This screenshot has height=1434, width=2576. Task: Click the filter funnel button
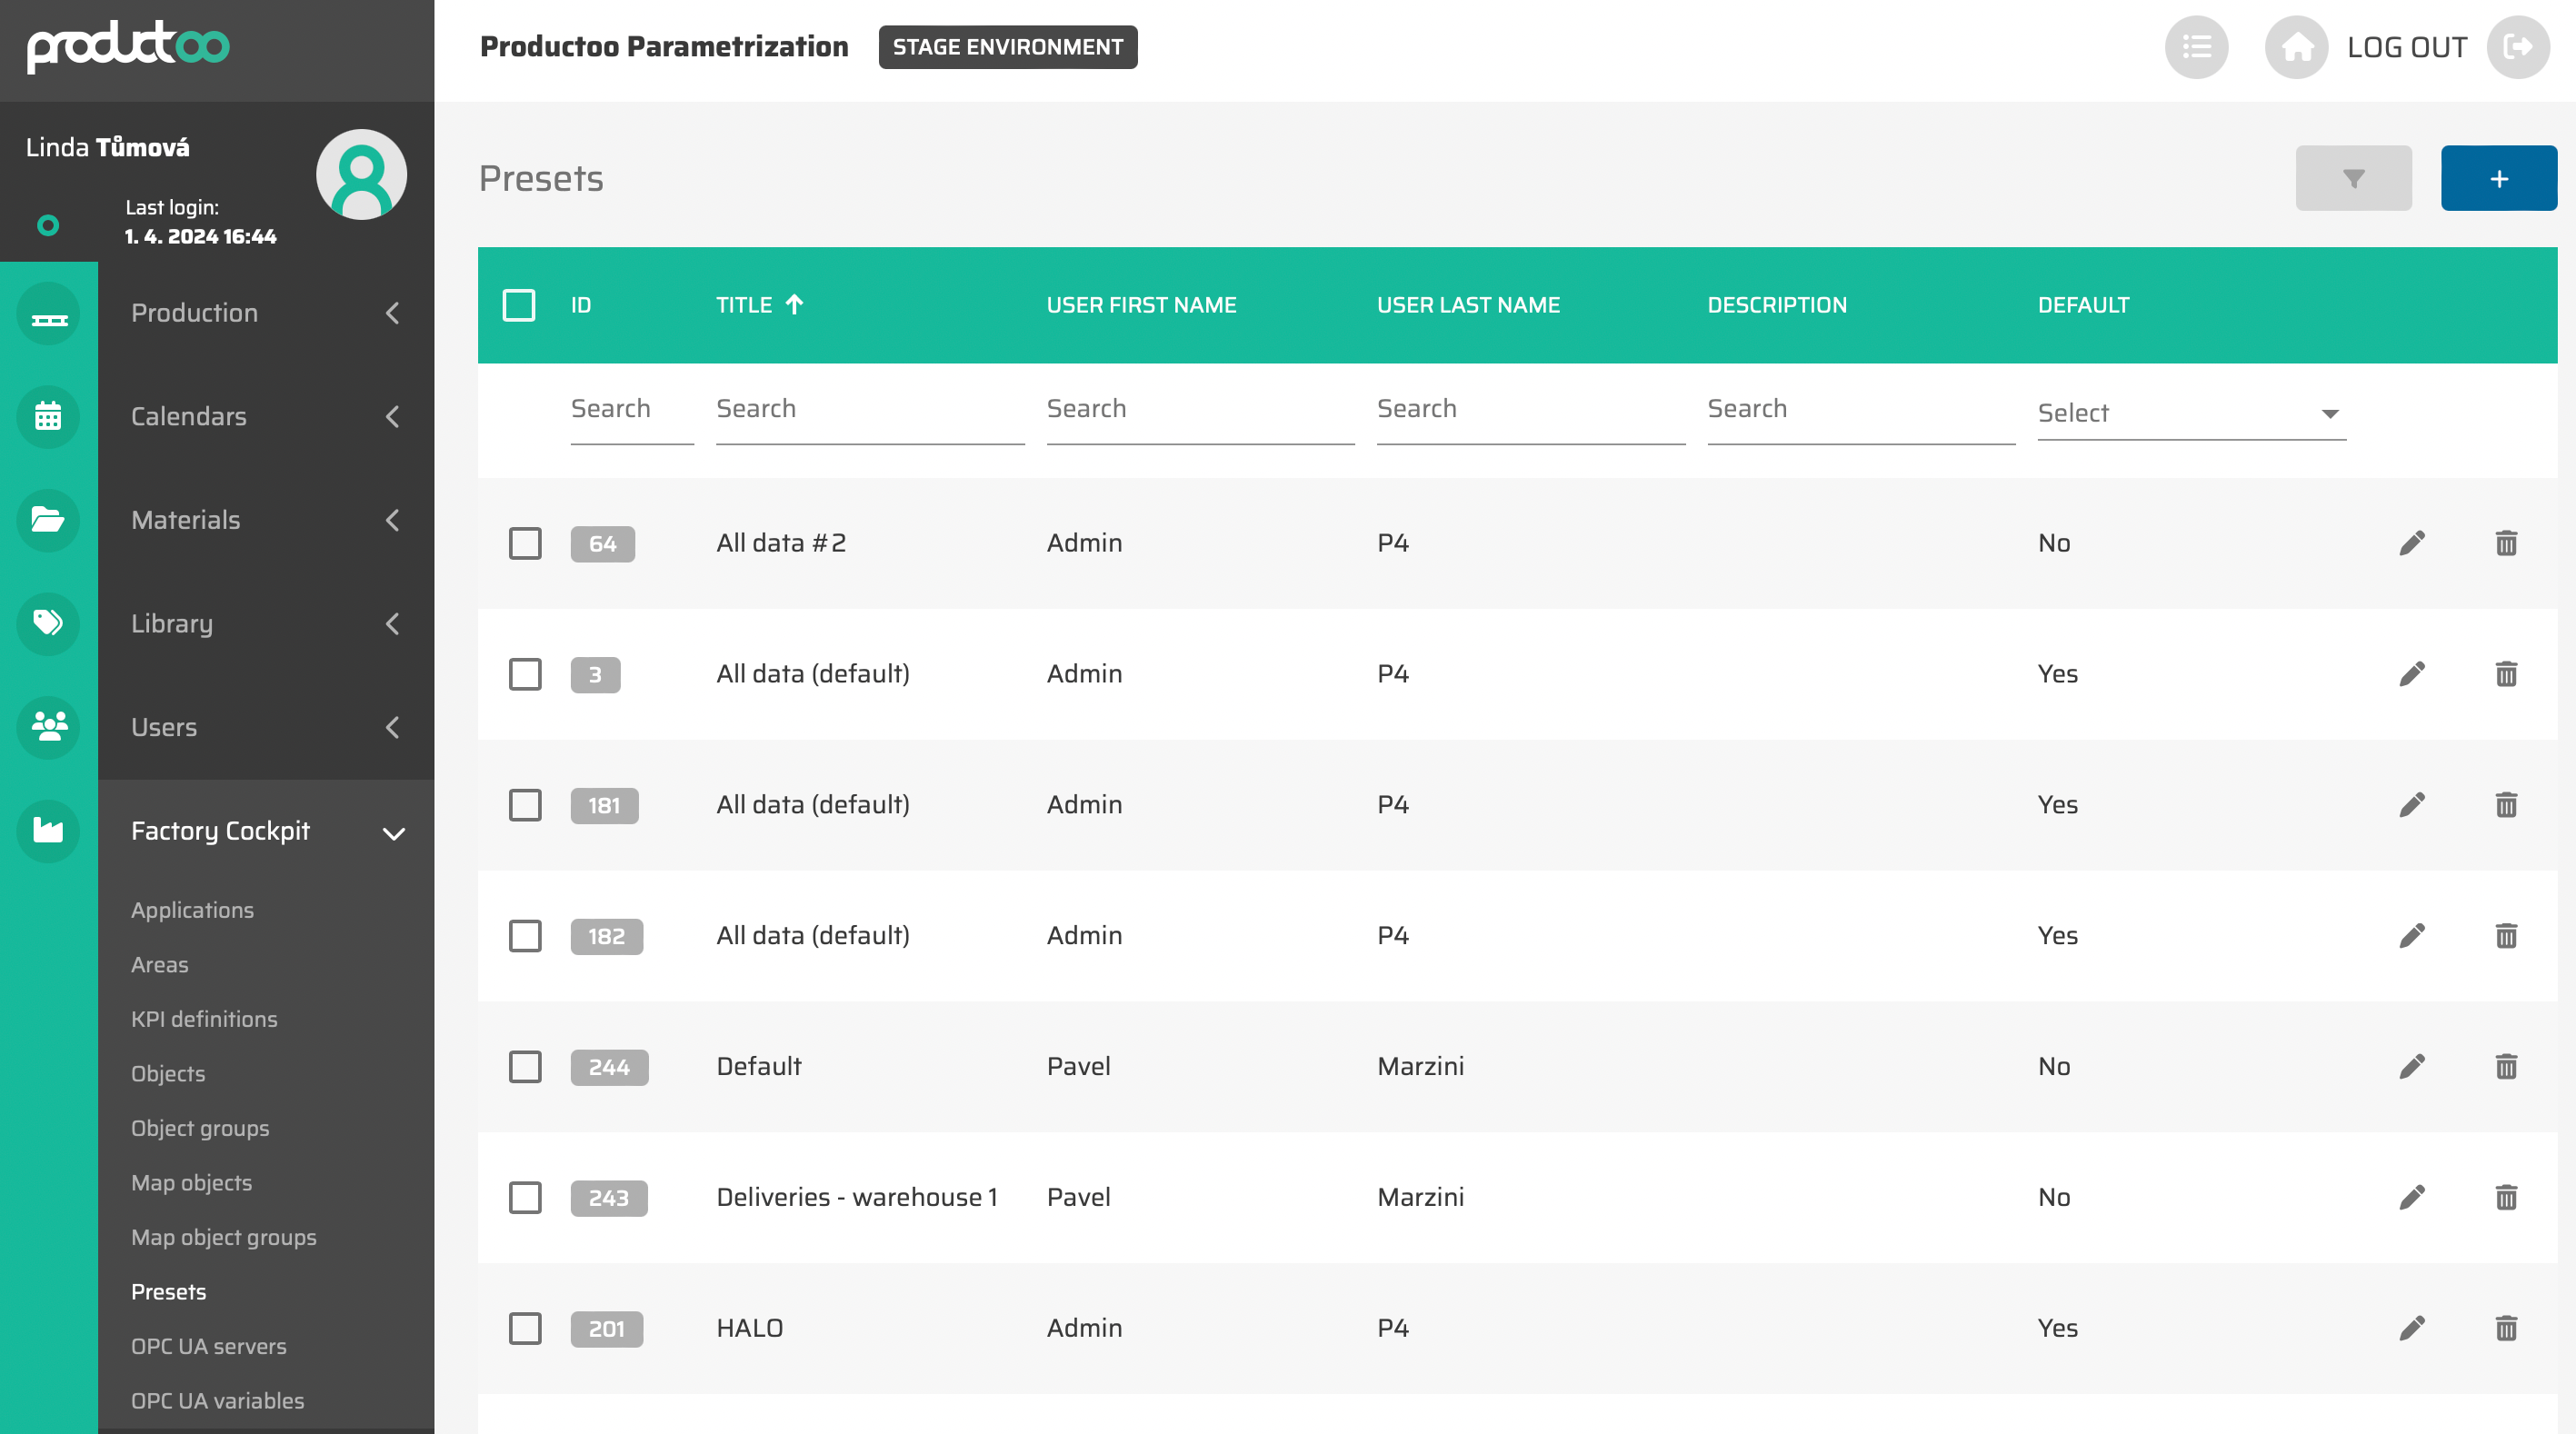(x=2353, y=178)
